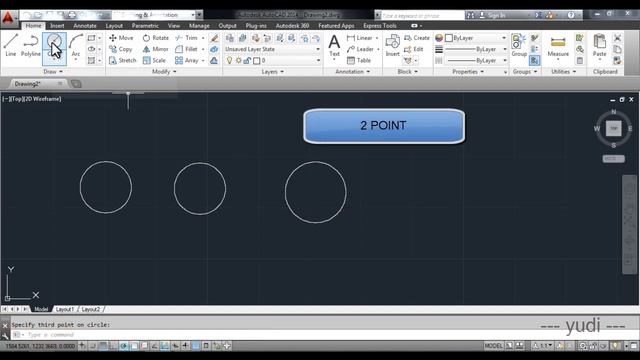
Task: Expand the Properties panel
Action: click(468, 71)
